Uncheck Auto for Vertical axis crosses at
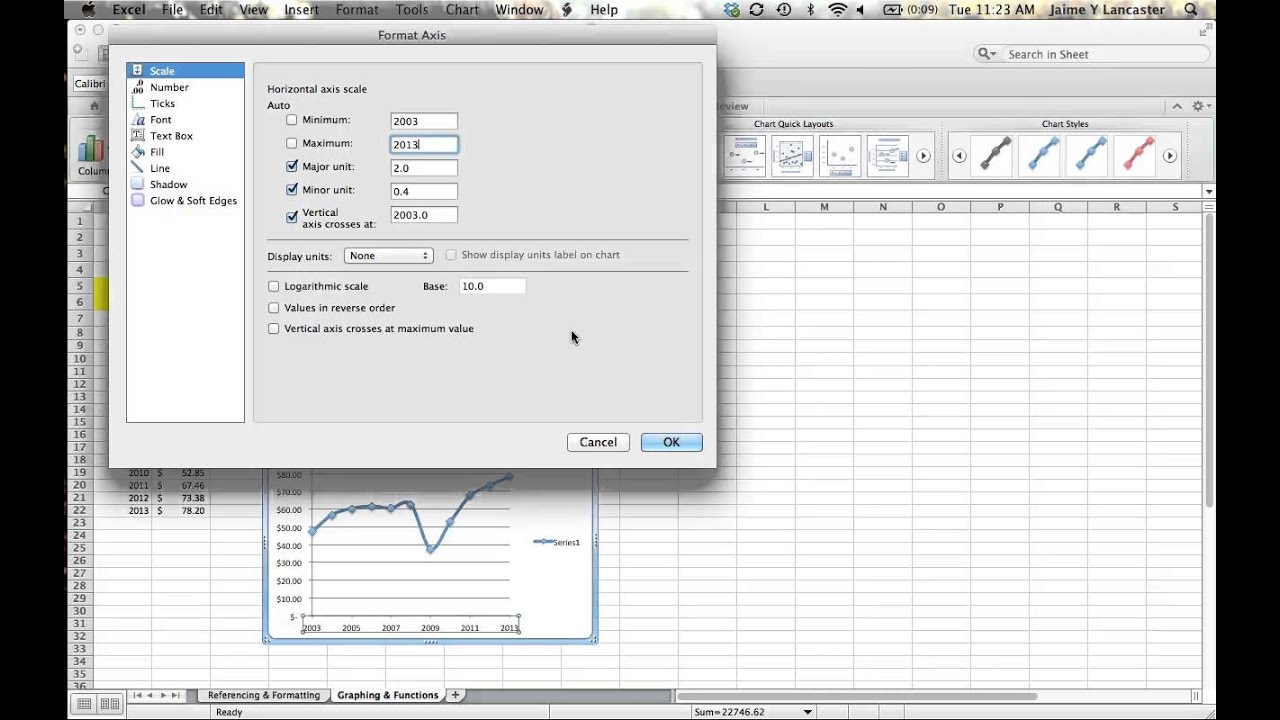 [292, 216]
